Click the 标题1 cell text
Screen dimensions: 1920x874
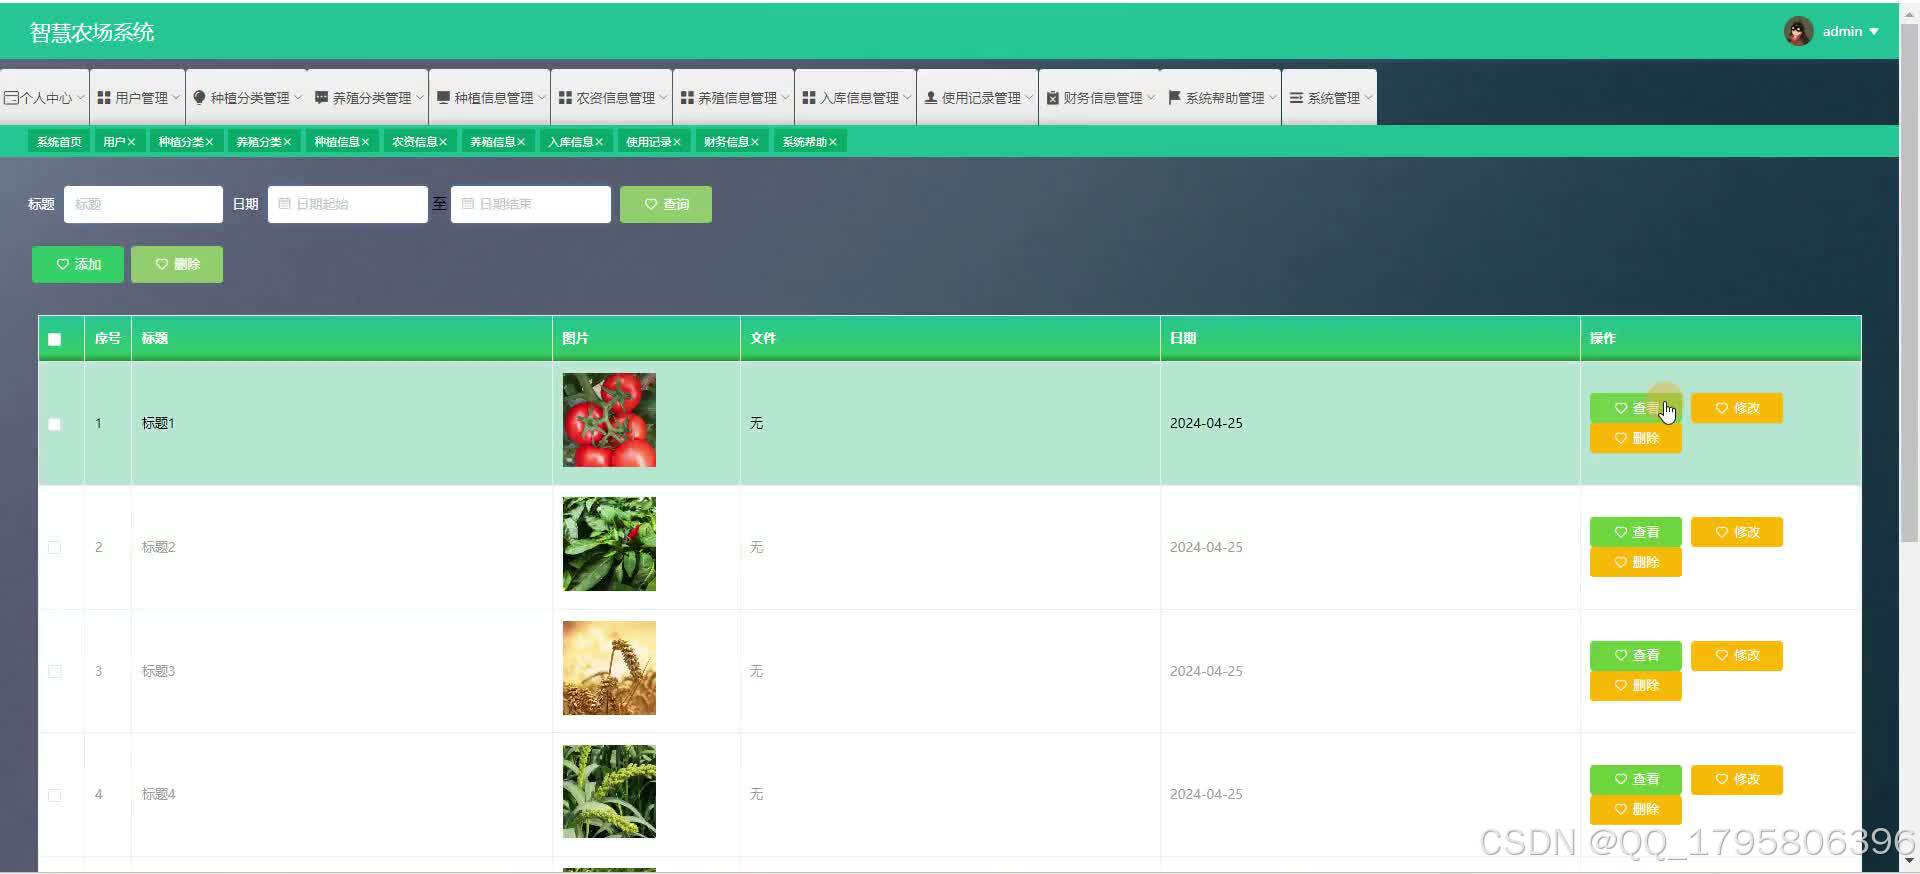158,423
